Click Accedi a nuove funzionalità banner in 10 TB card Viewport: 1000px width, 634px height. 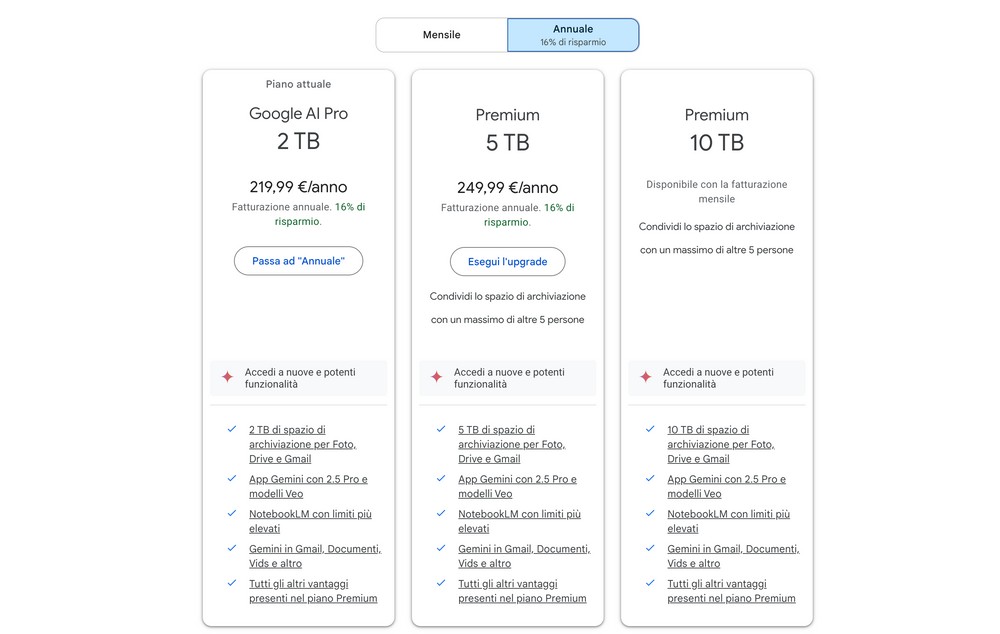(716, 378)
